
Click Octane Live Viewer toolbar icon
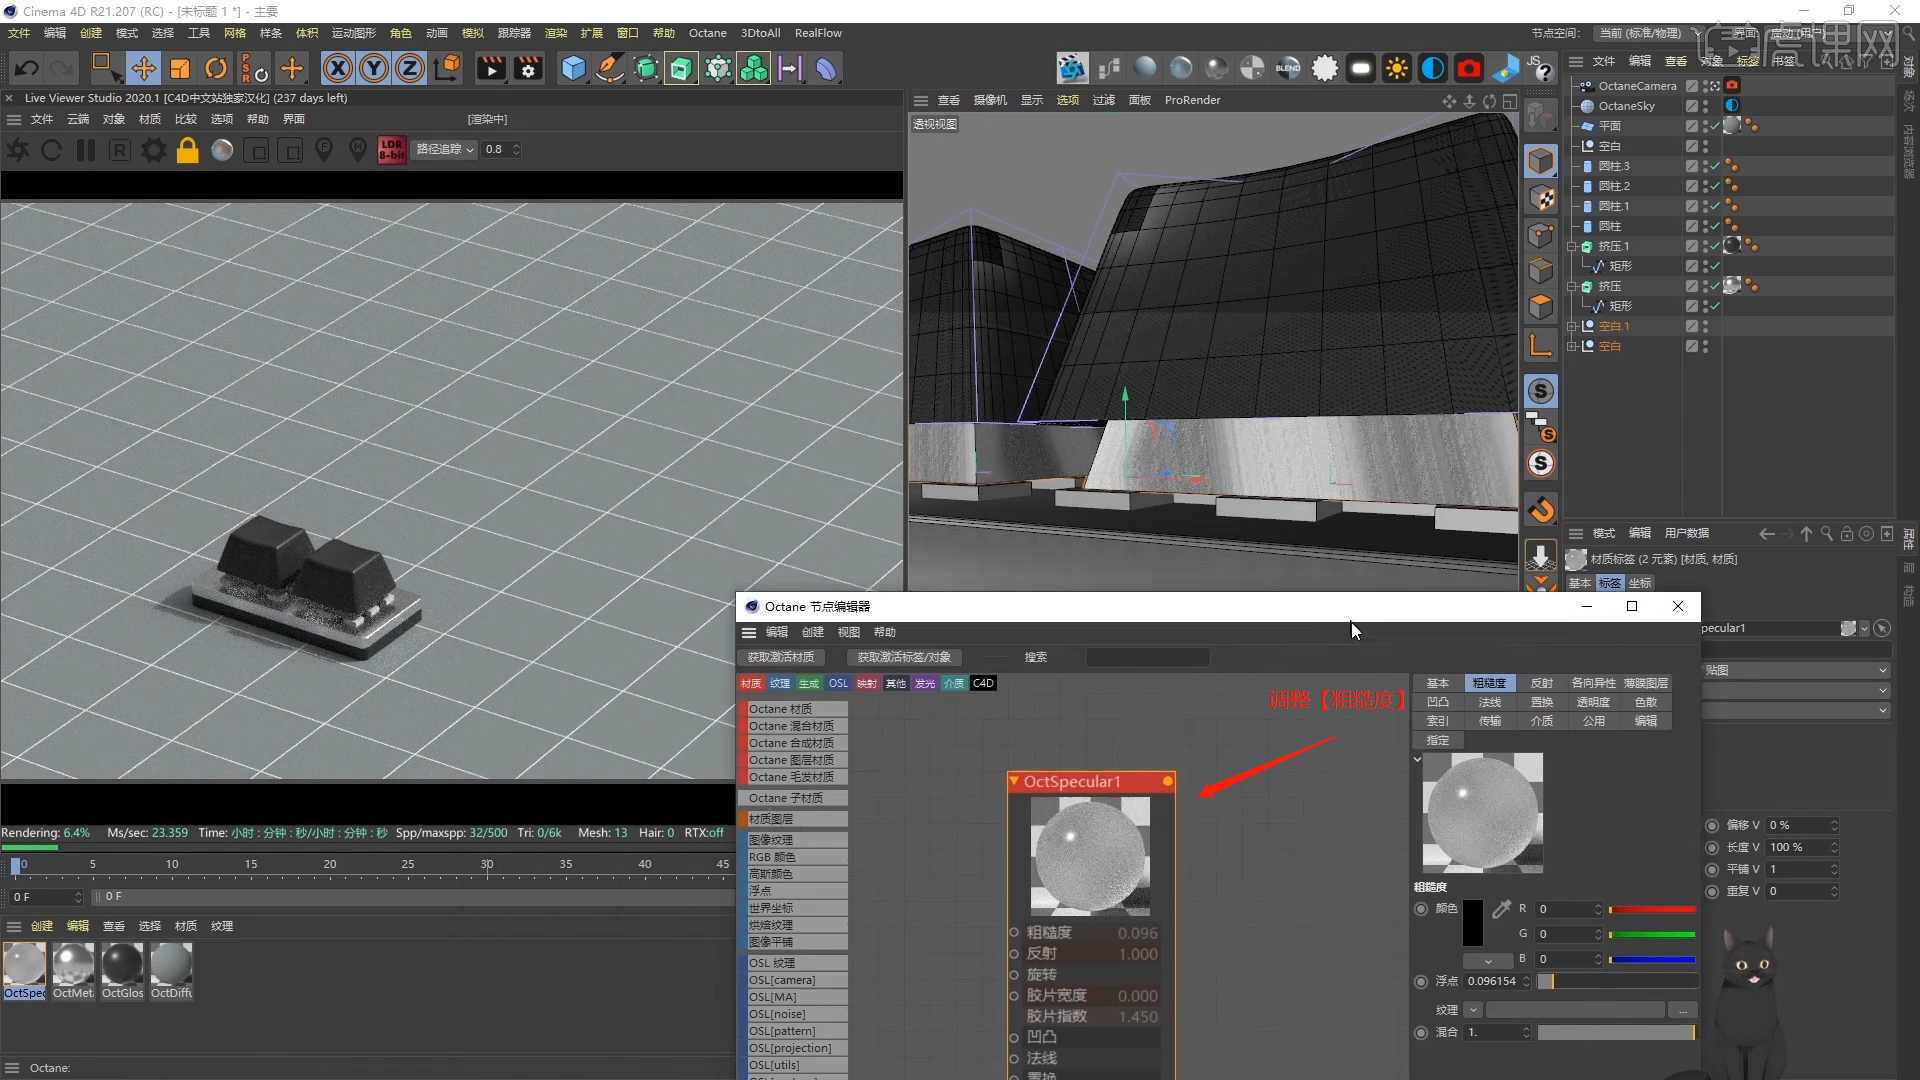click(1072, 68)
